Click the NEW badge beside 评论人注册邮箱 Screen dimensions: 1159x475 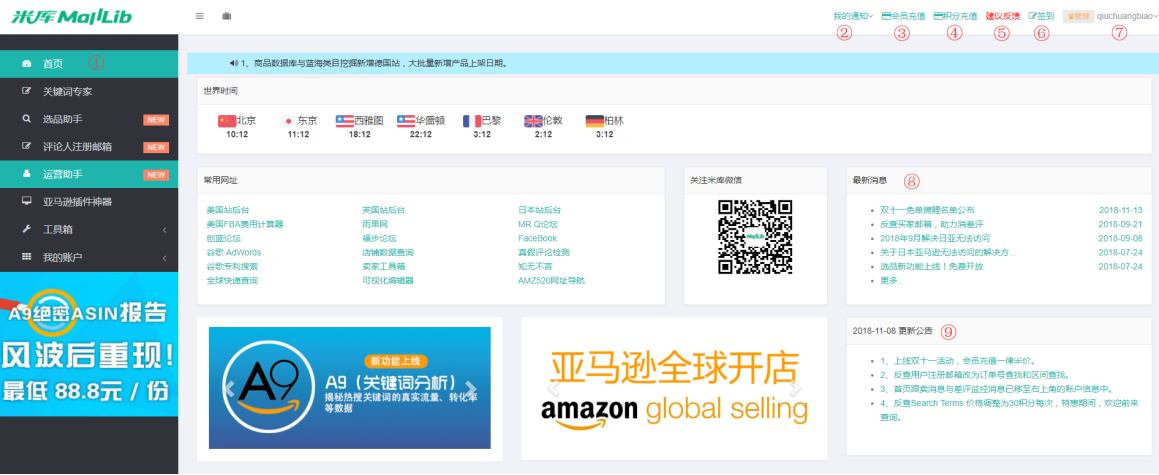(x=156, y=147)
